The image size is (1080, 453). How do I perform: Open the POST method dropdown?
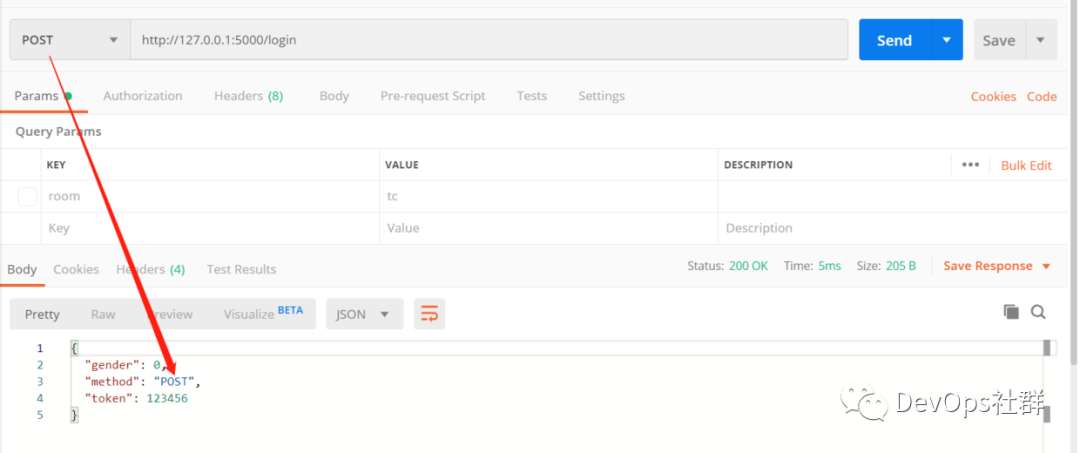coord(70,40)
